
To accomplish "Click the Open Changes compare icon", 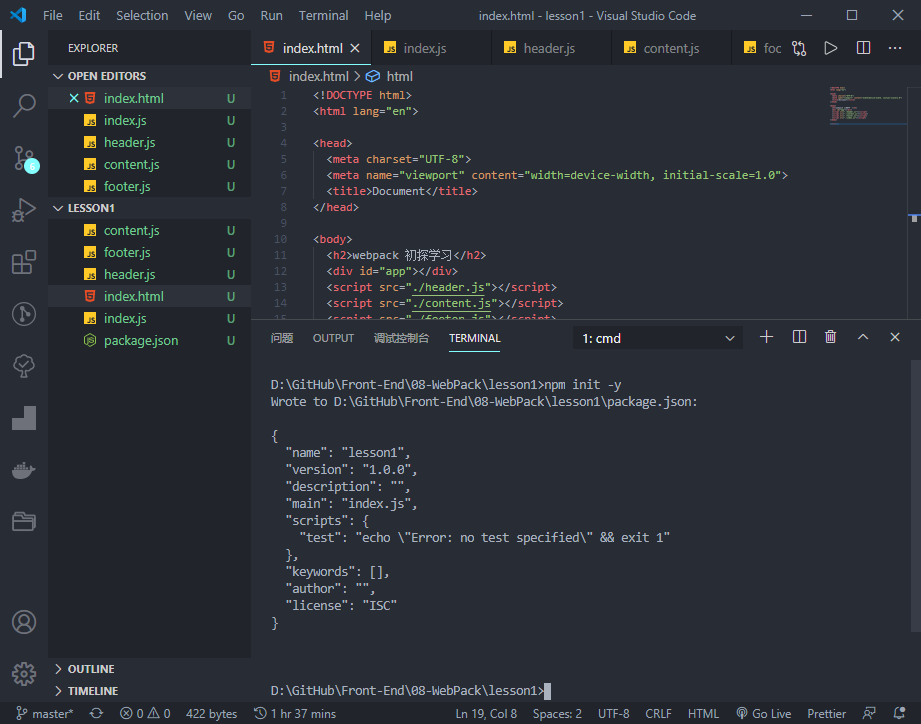I will 799,48.
